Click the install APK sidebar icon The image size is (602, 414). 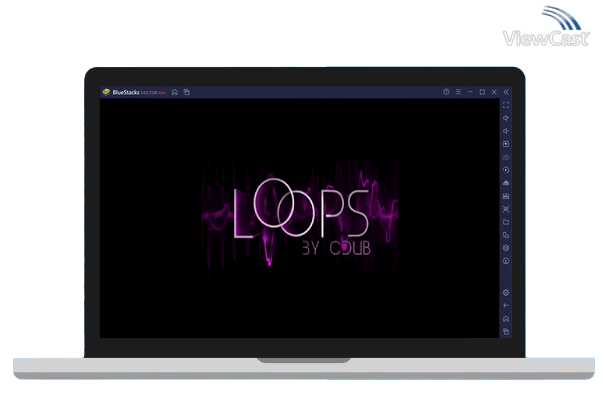pos(506,183)
